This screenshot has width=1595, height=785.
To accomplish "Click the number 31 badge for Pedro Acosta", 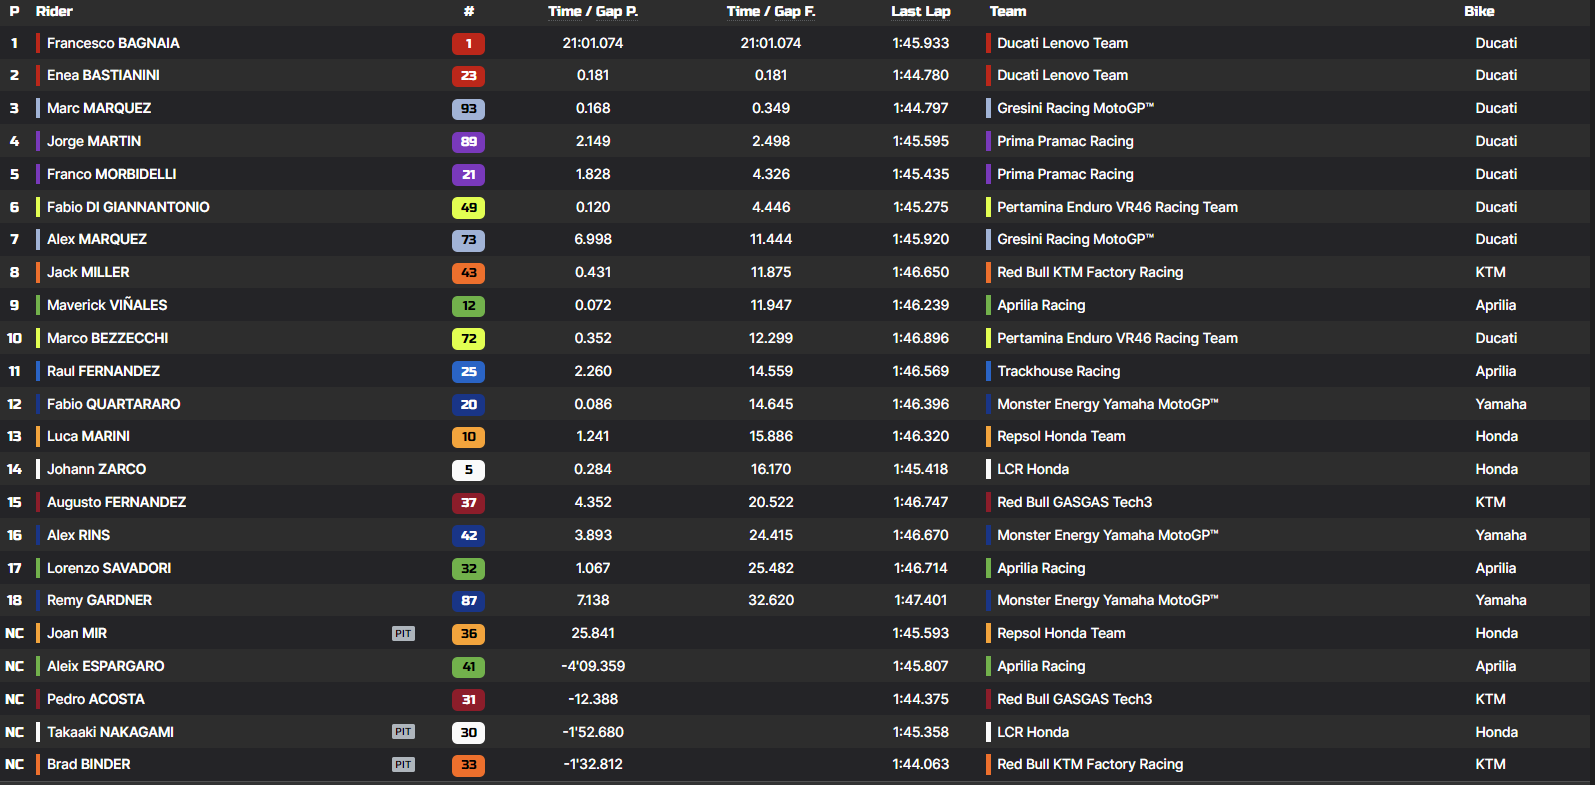I will click(x=468, y=700).
